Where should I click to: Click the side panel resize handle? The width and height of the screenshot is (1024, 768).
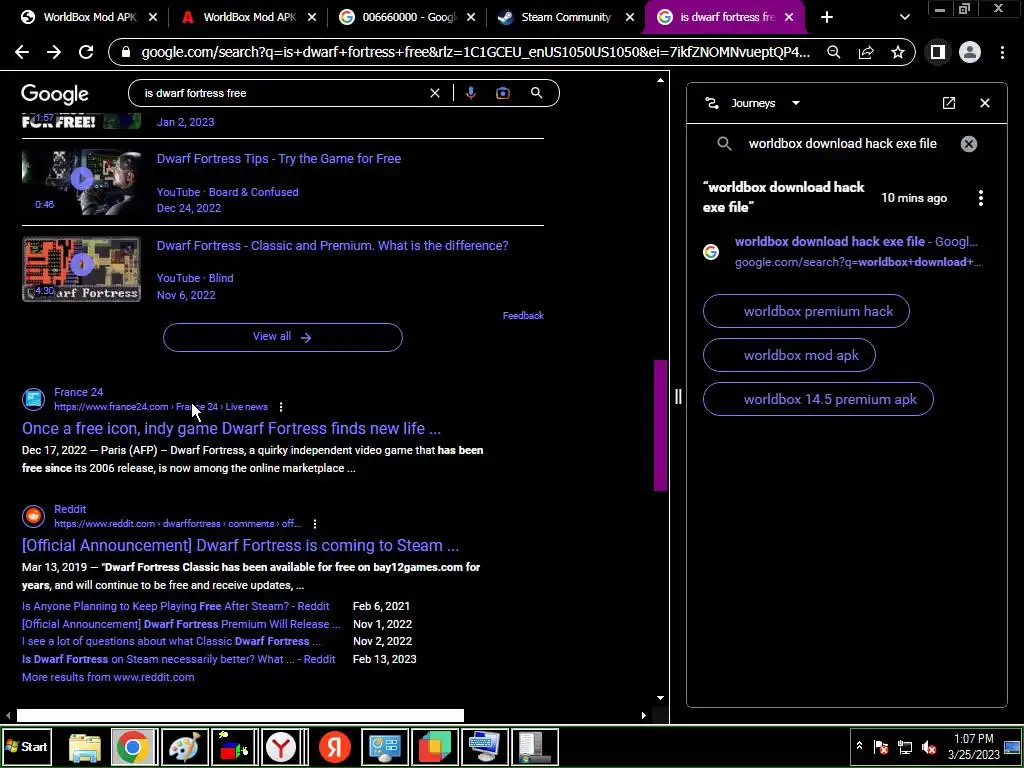[x=678, y=396]
